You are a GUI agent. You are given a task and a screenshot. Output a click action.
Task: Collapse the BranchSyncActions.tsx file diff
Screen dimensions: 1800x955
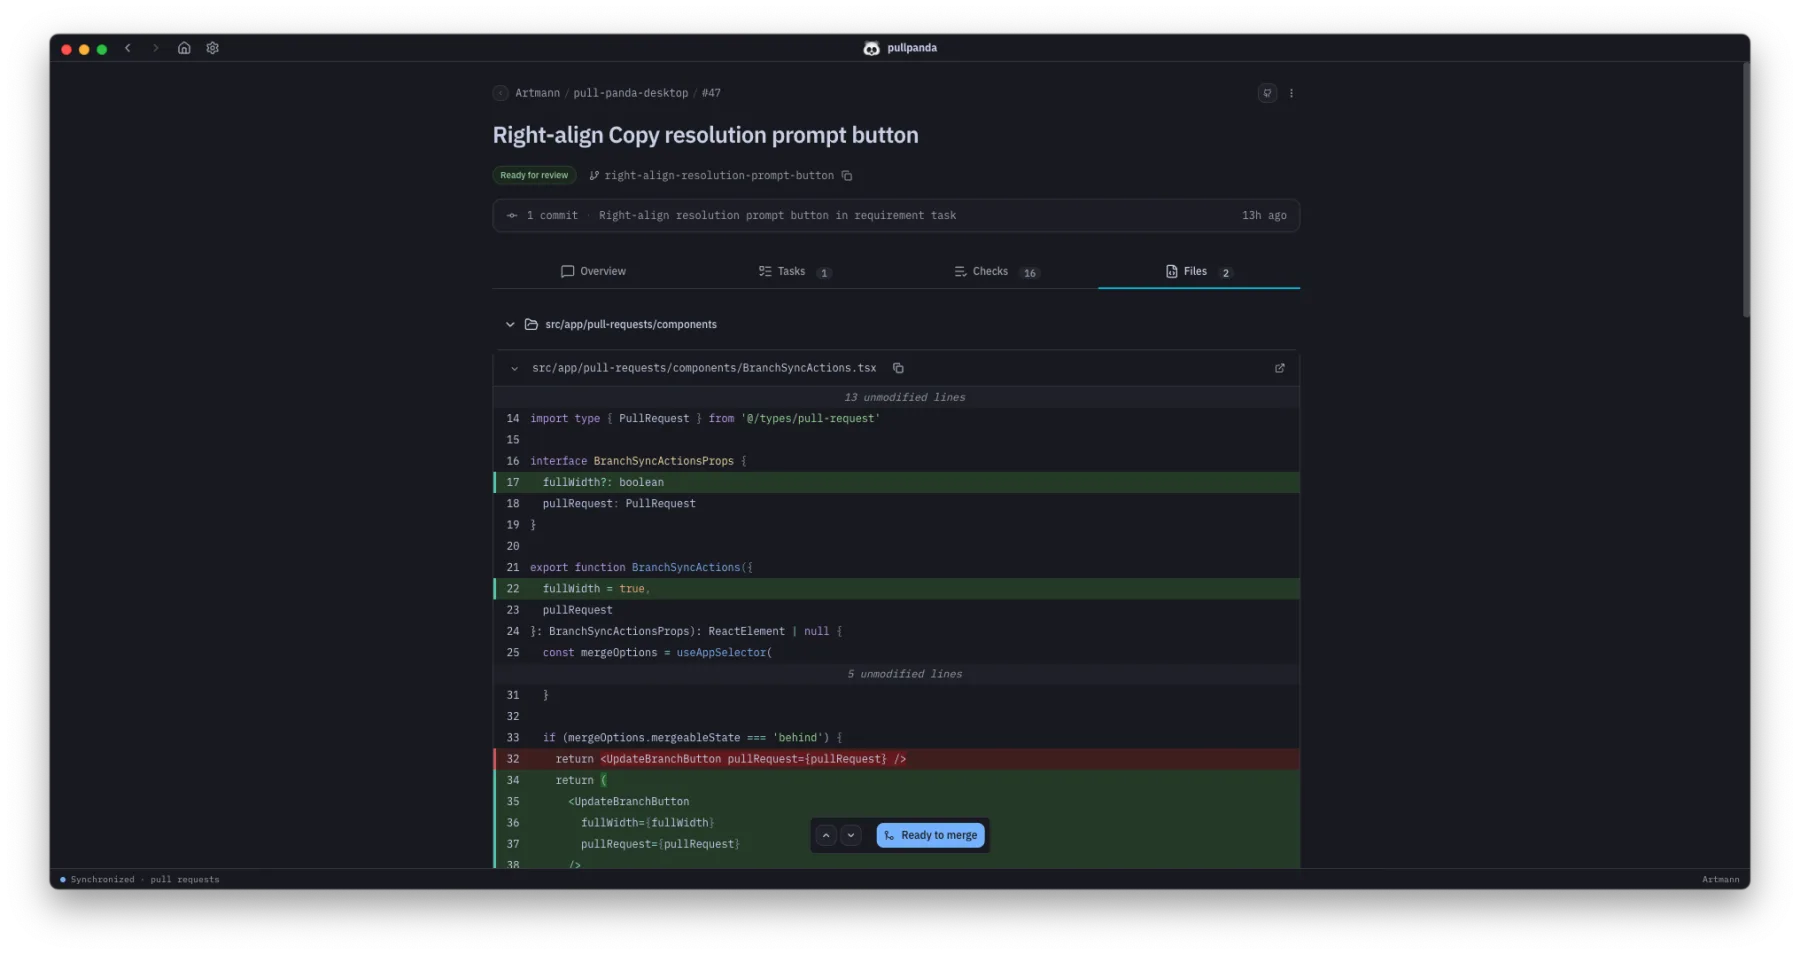tap(514, 369)
